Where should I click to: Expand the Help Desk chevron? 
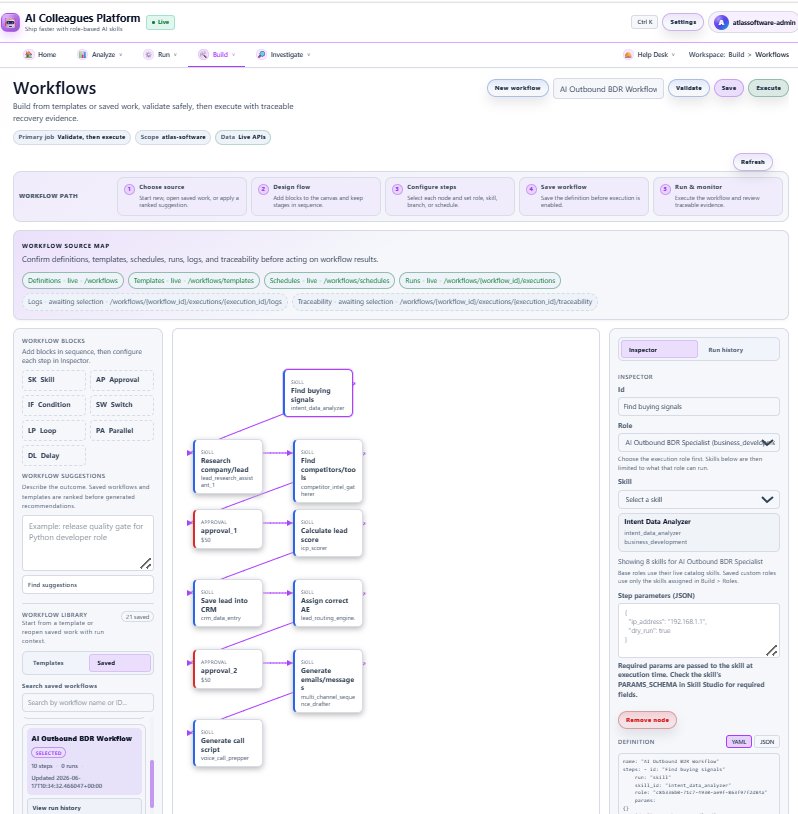pos(673,55)
